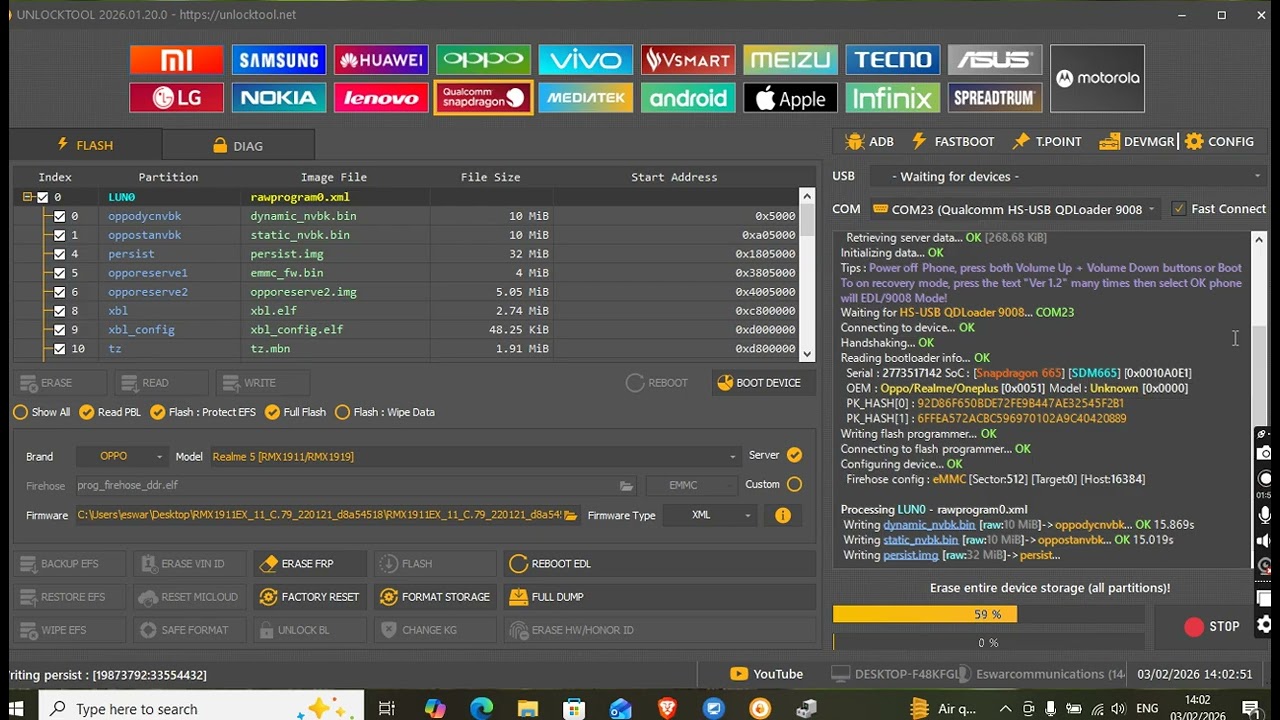
Task: Open Brave browser from the taskbar
Action: click(667, 709)
